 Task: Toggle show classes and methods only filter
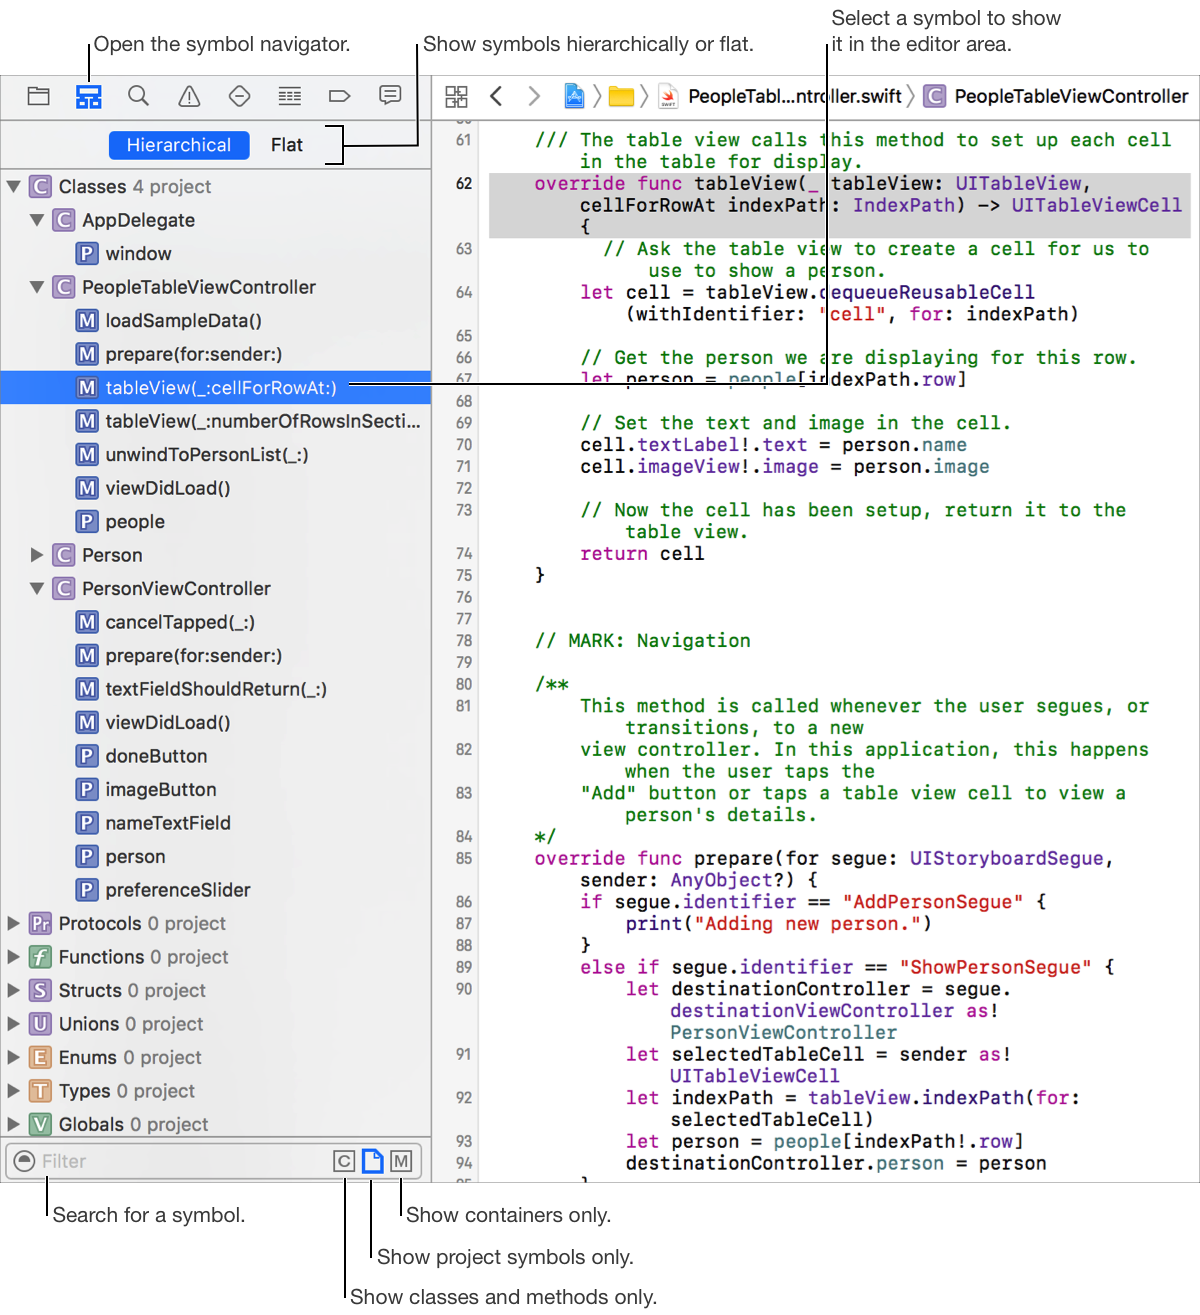click(x=344, y=1161)
